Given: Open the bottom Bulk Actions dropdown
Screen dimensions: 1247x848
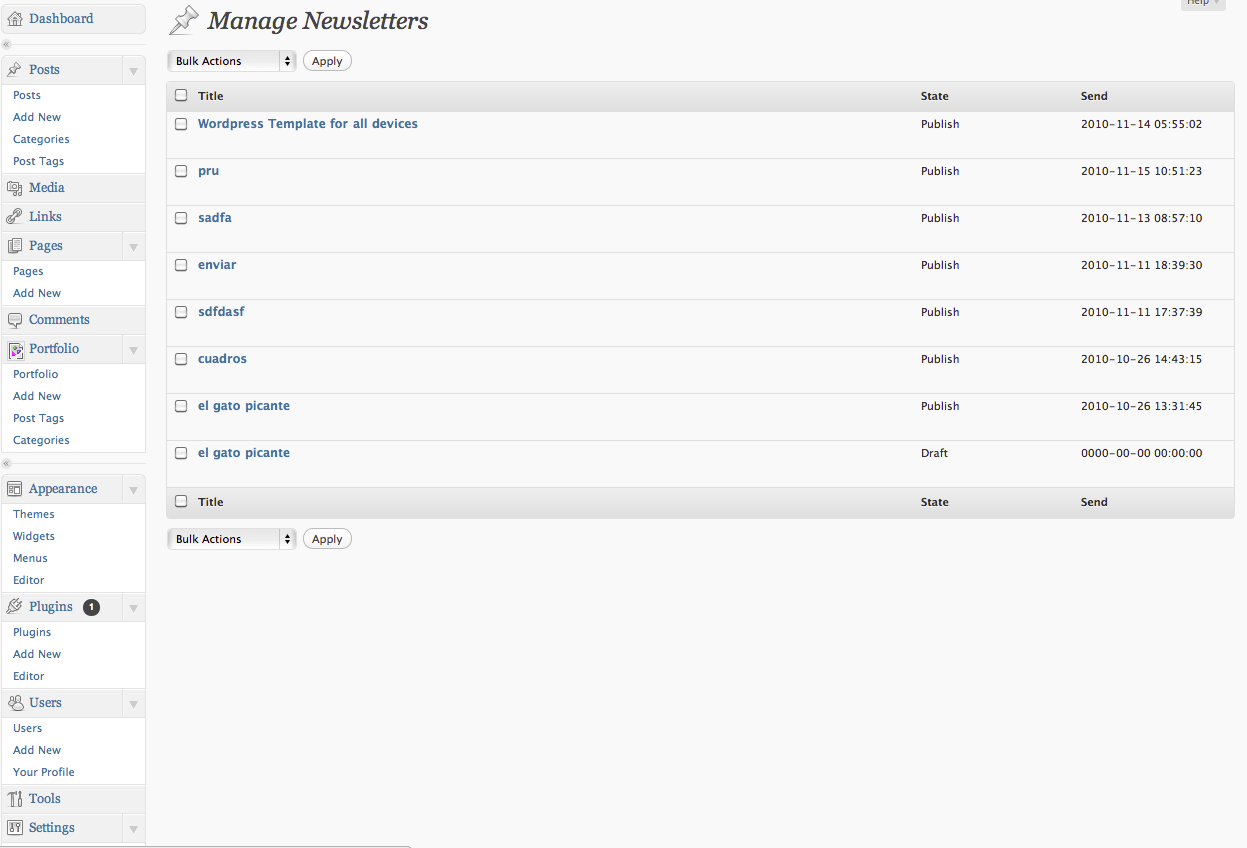Looking at the screenshot, I should pyautogui.click(x=232, y=539).
